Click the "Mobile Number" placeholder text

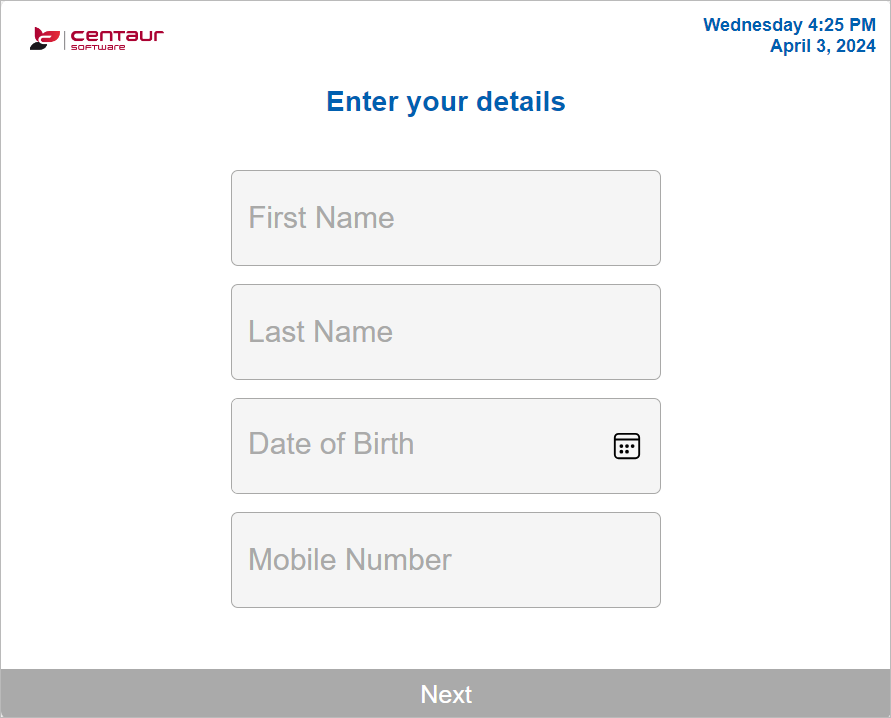click(350, 560)
